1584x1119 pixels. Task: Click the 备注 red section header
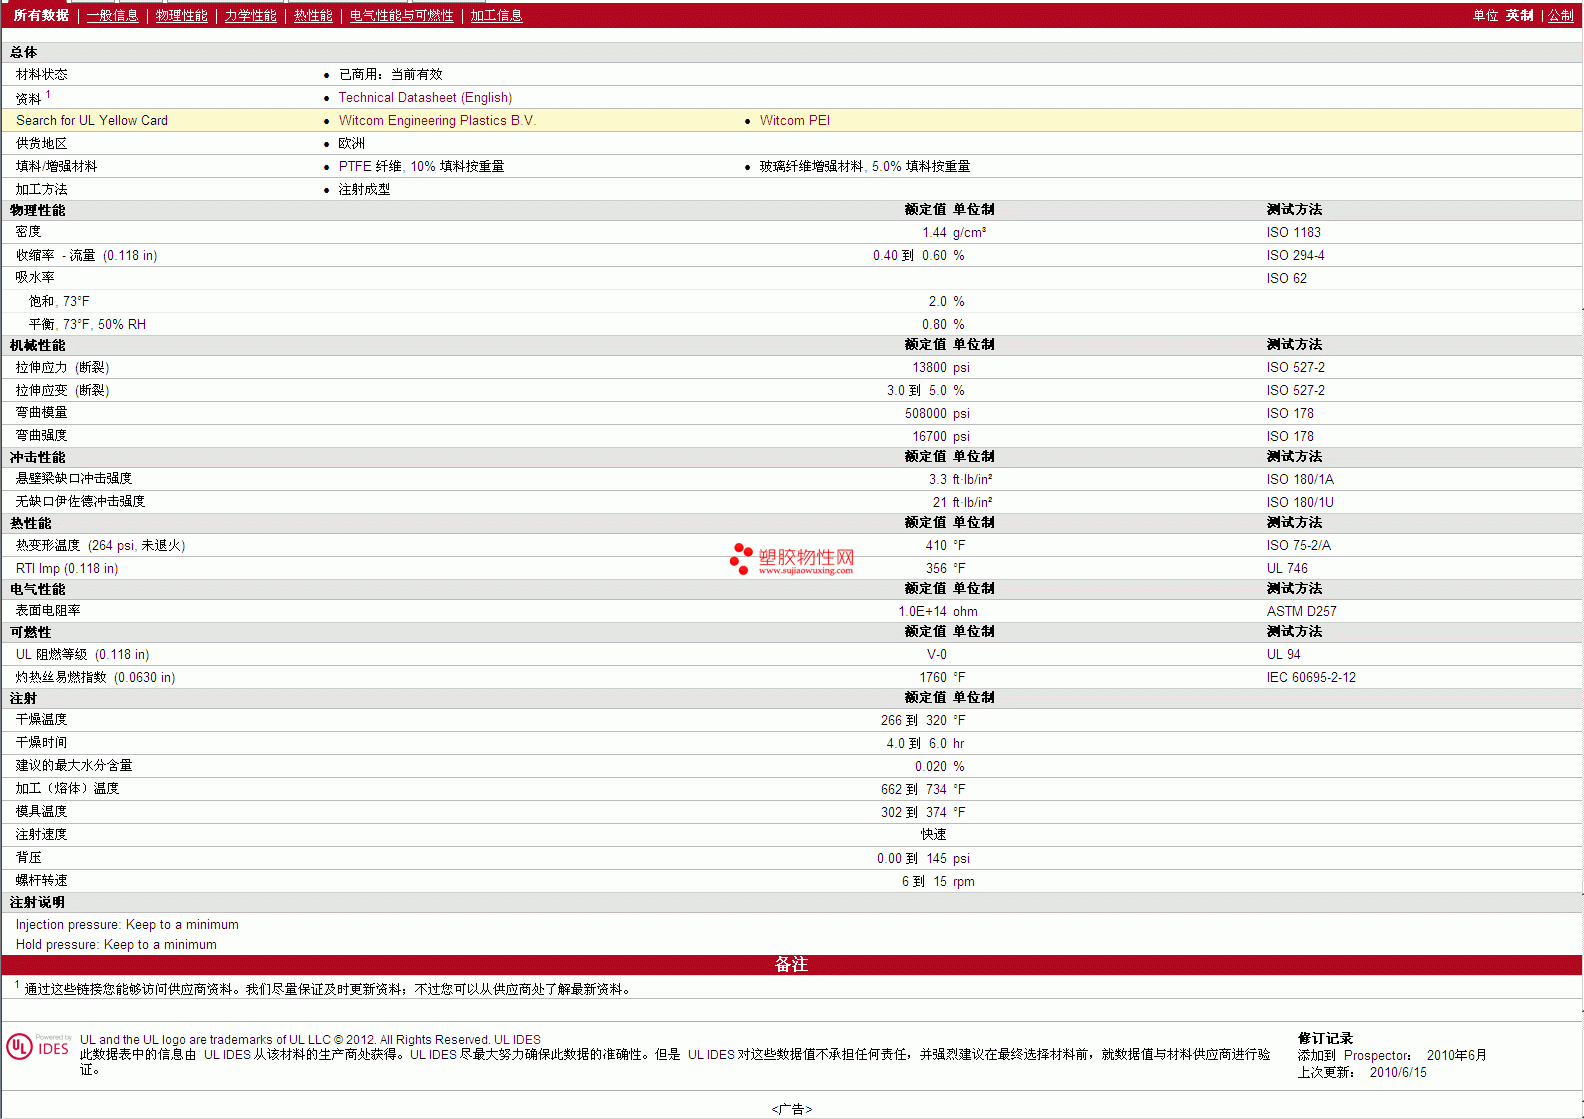tap(791, 964)
